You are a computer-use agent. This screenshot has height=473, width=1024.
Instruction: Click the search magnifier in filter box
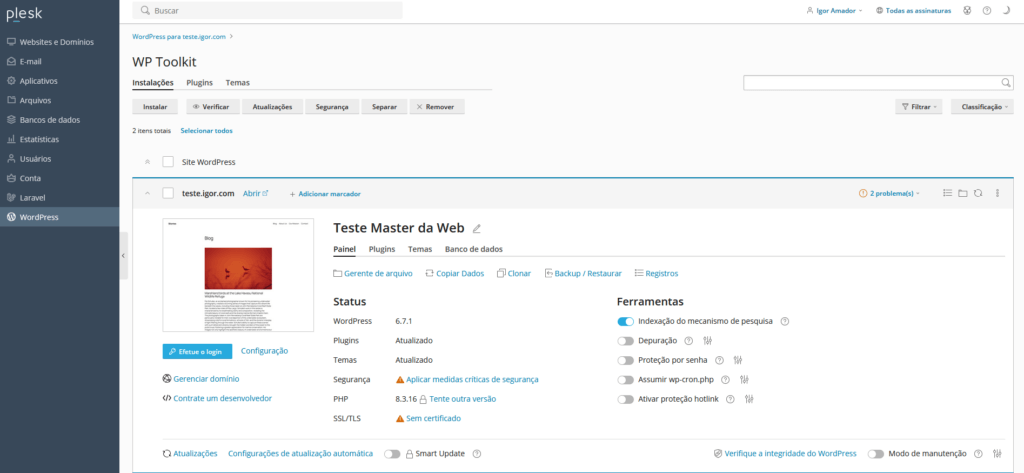1006,82
